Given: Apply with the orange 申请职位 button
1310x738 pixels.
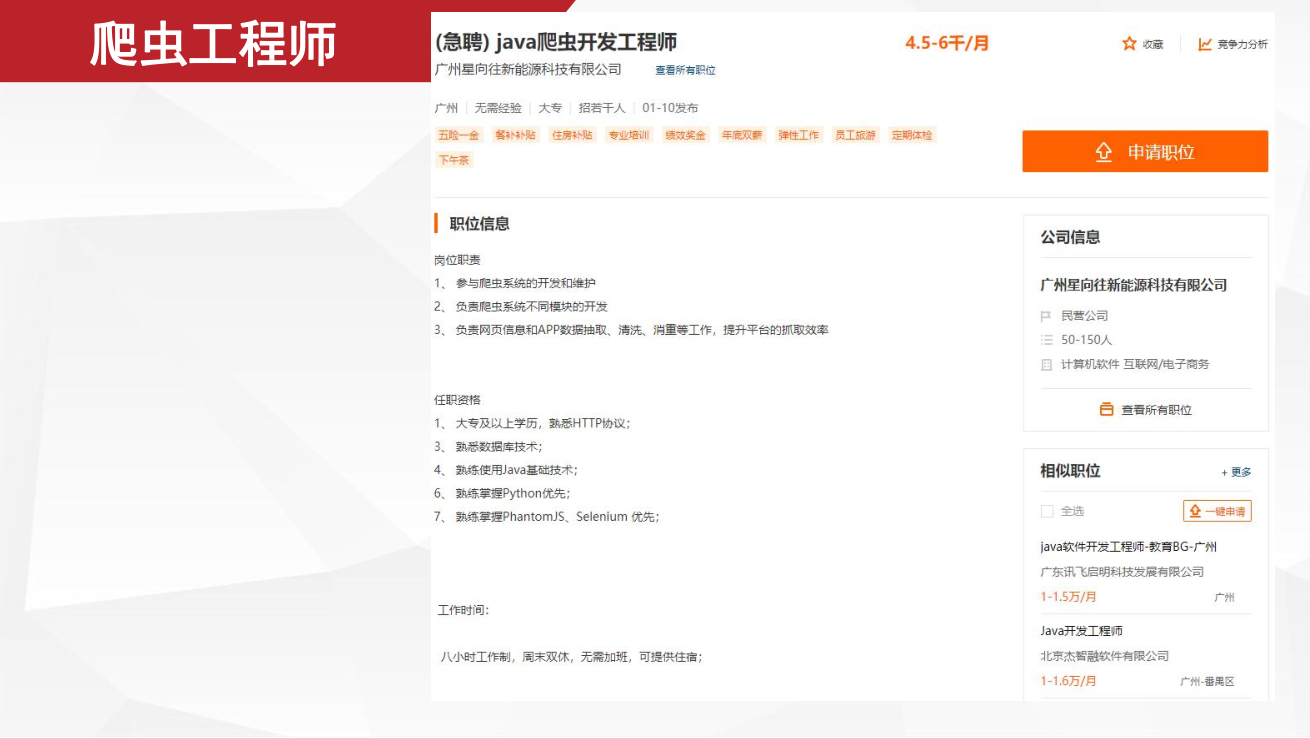Looking at the screenshot, I should 1145,151.
